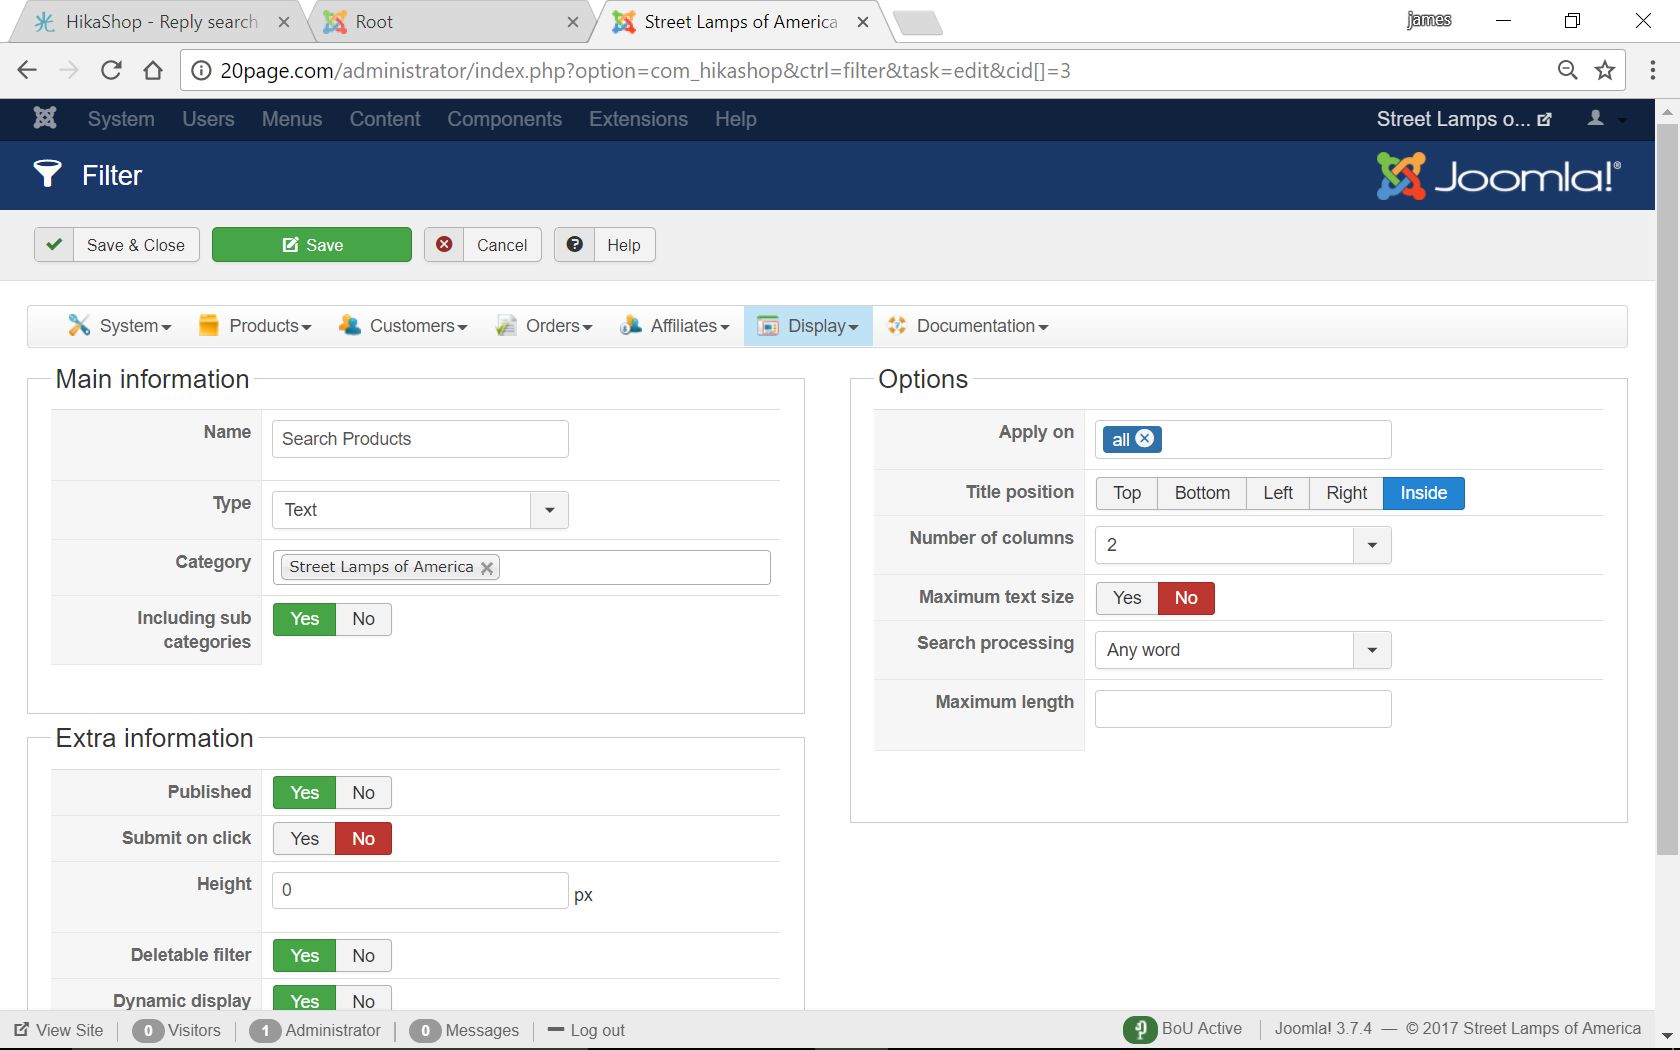Choose Right for Title position

coord(1346,493)
